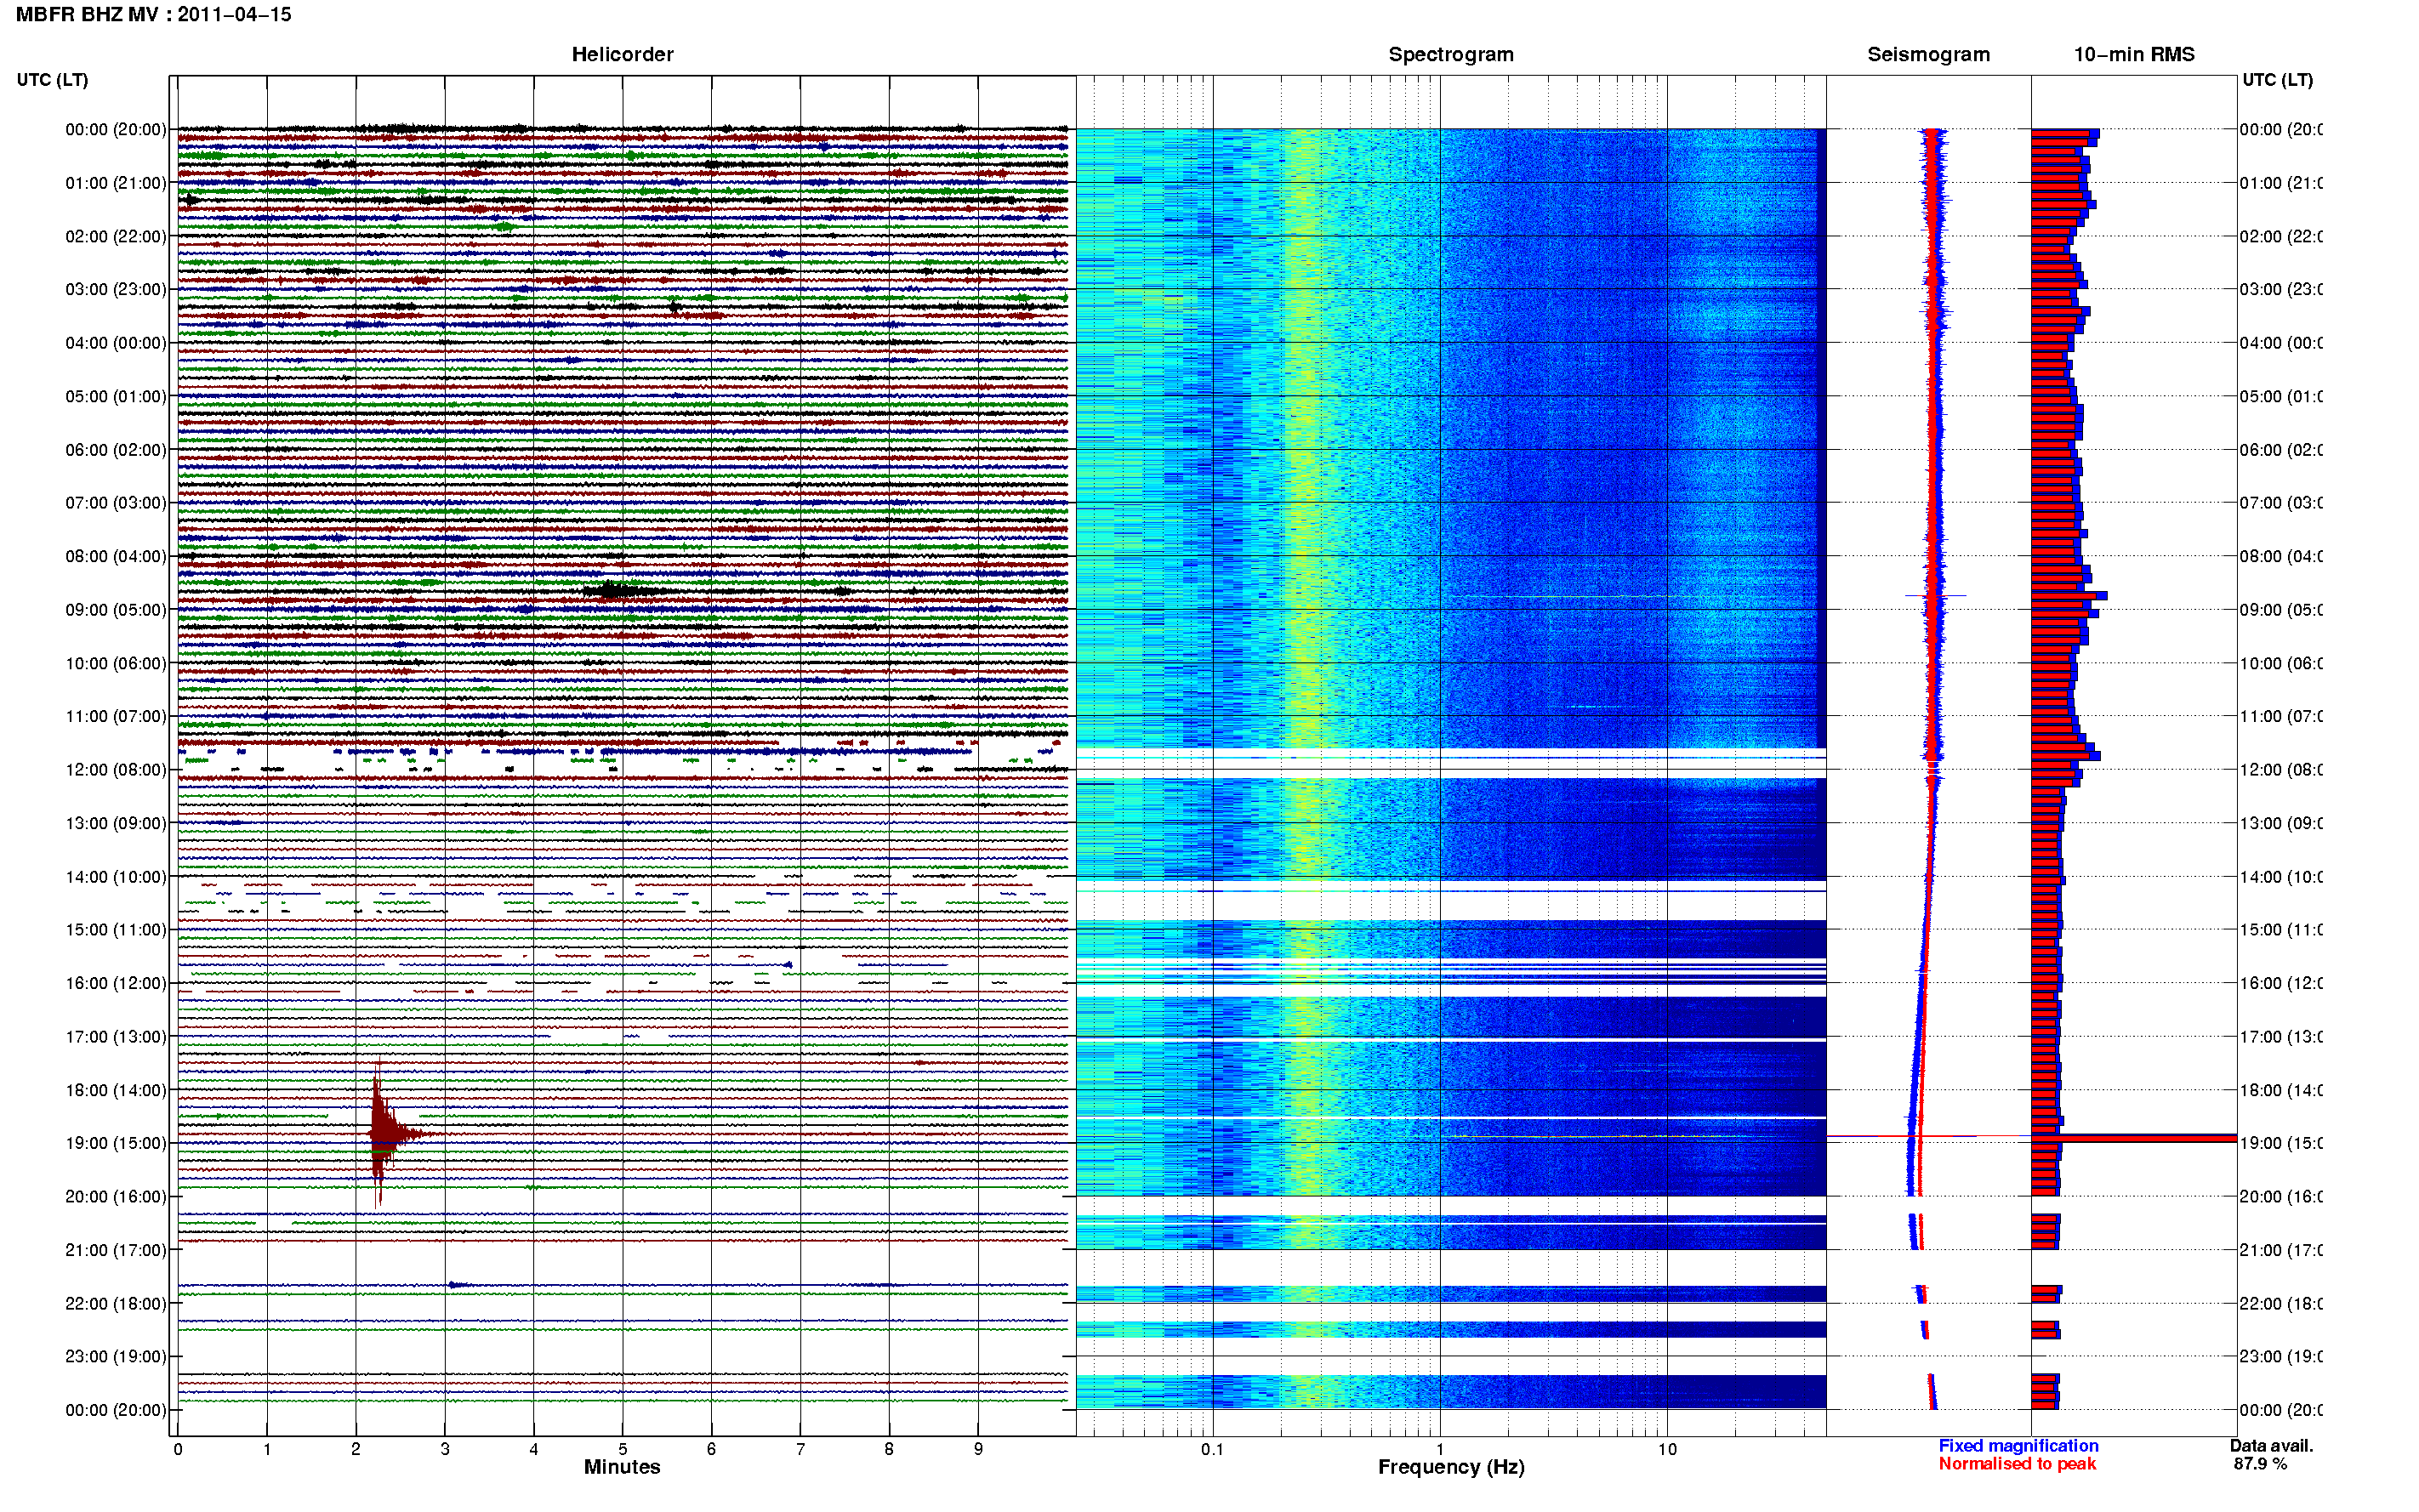This screenshot has width=2419, height=1512.
Task: Click the 'Spectrogram' panel heading
Action: click(x=1450, y=54)
